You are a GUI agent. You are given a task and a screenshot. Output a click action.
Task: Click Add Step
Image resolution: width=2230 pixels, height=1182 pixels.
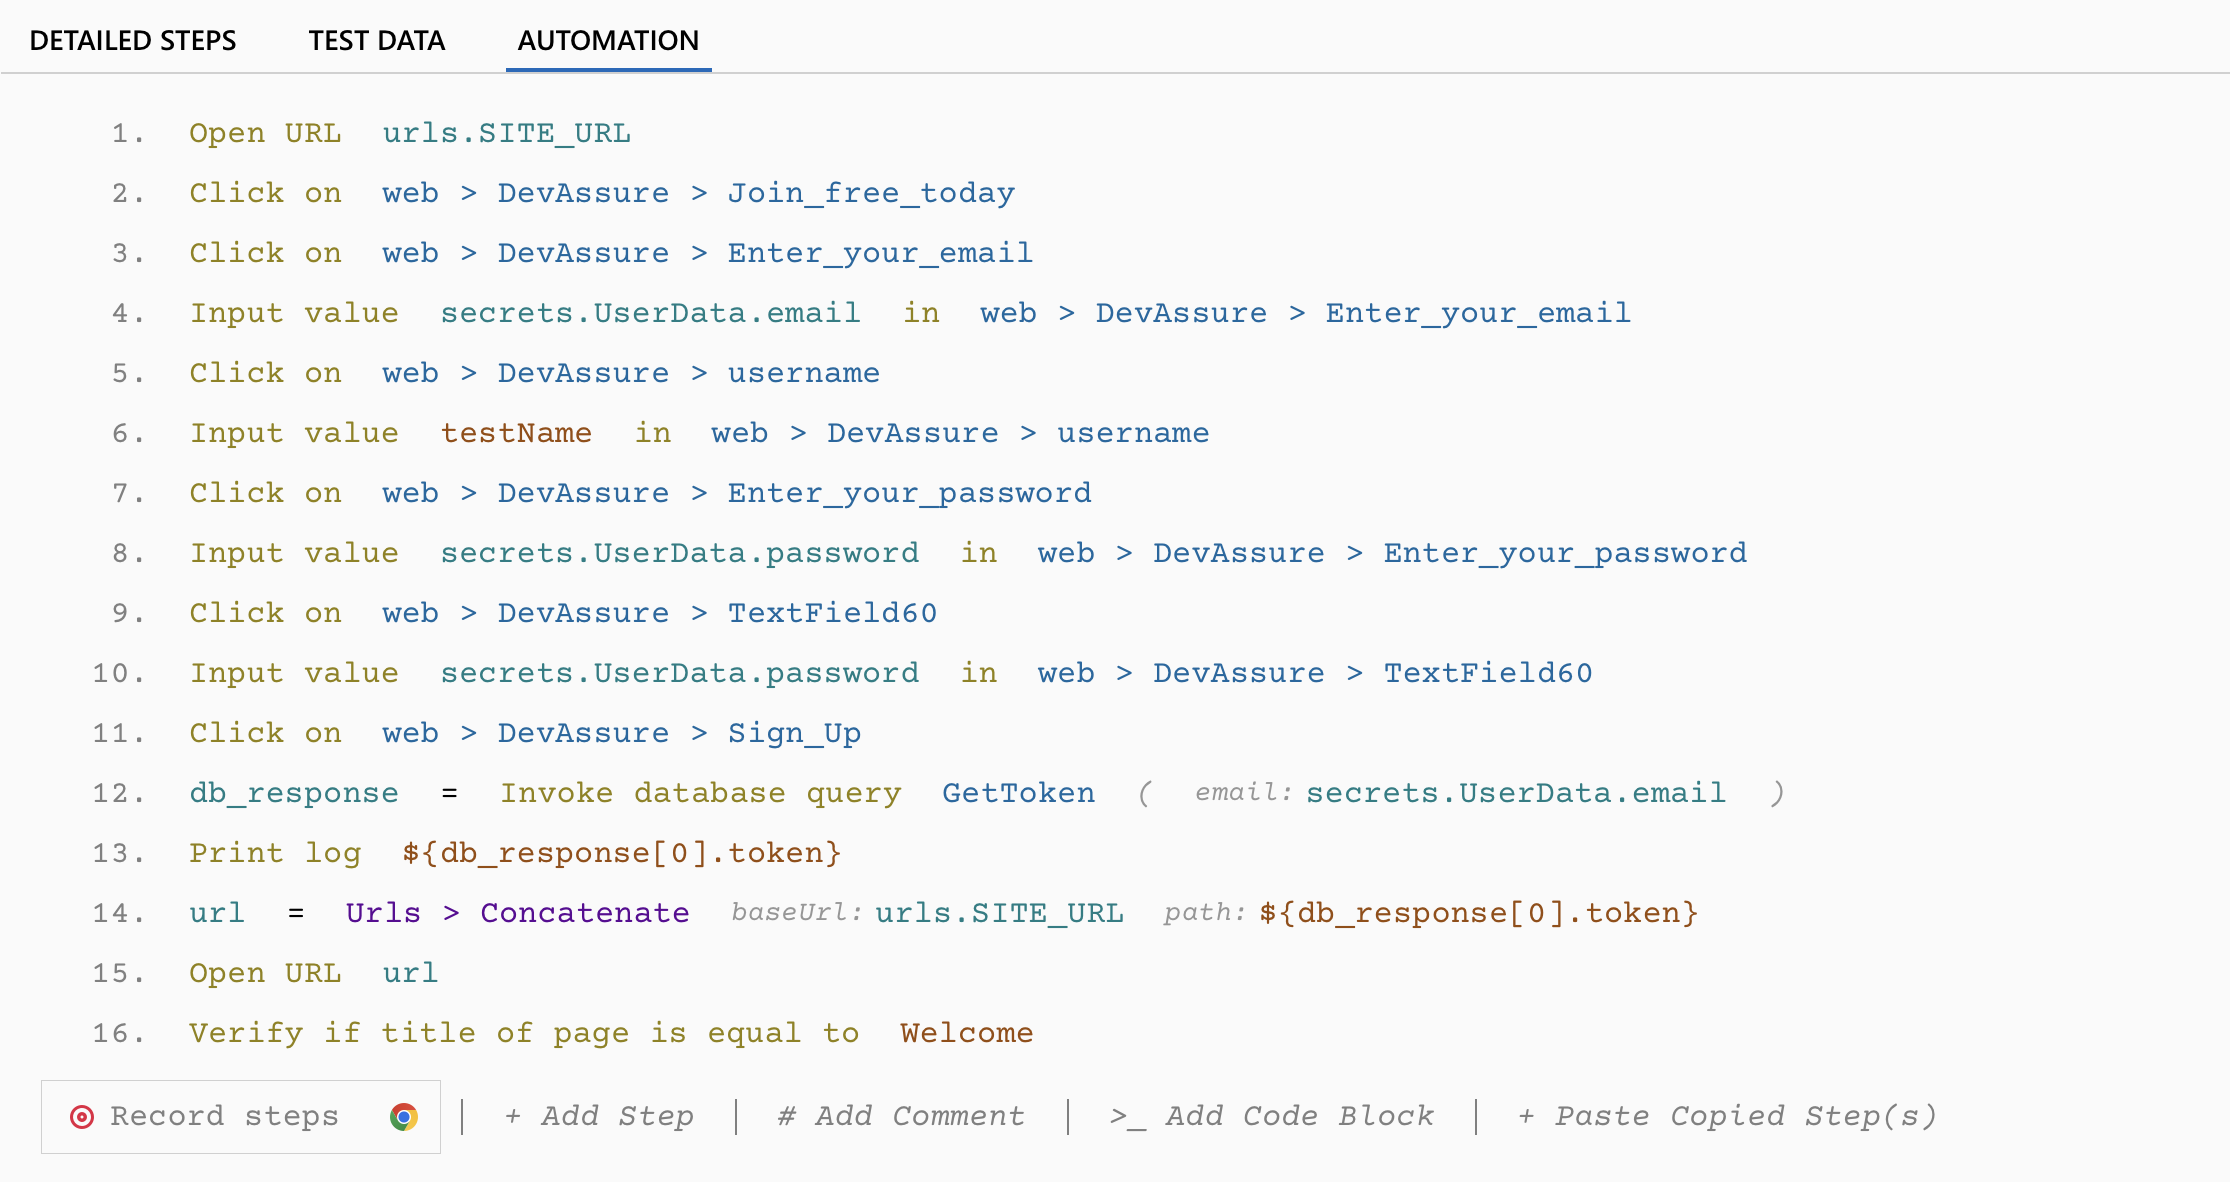616,1116
